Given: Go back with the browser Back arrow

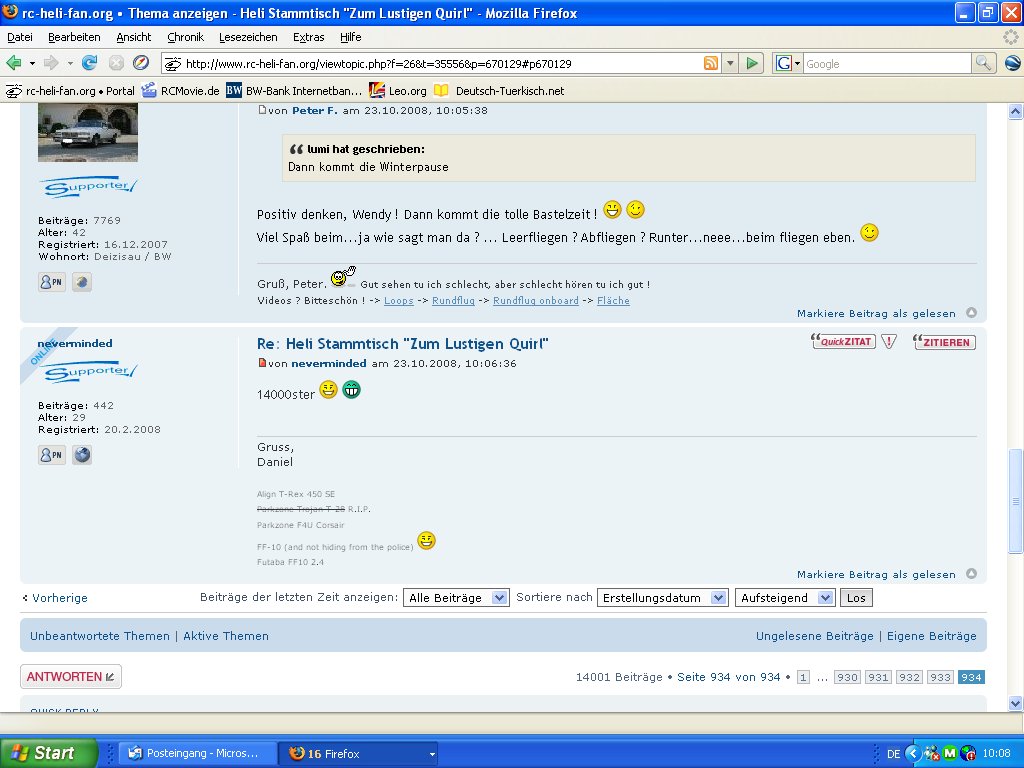Looking at the screenshot, I should (x=14, y=63).
